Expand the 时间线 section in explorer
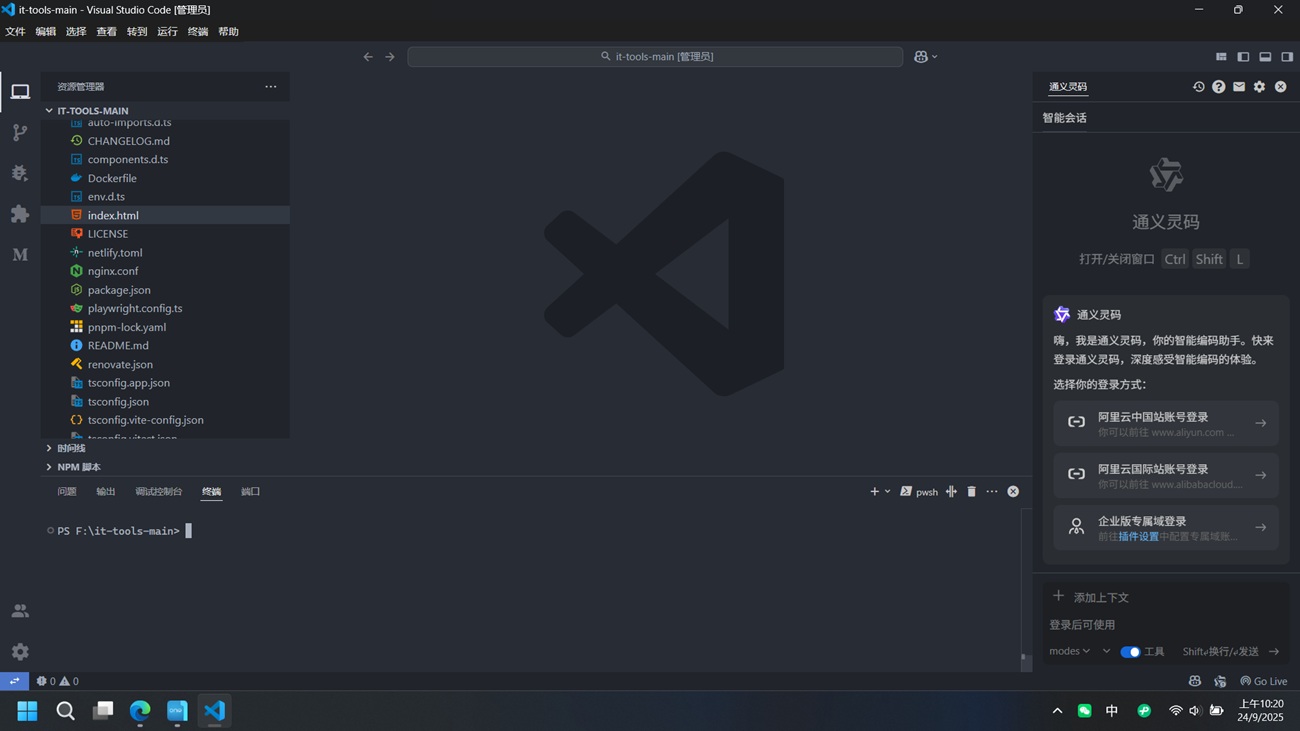1300x731 pixels. (71, 448)
